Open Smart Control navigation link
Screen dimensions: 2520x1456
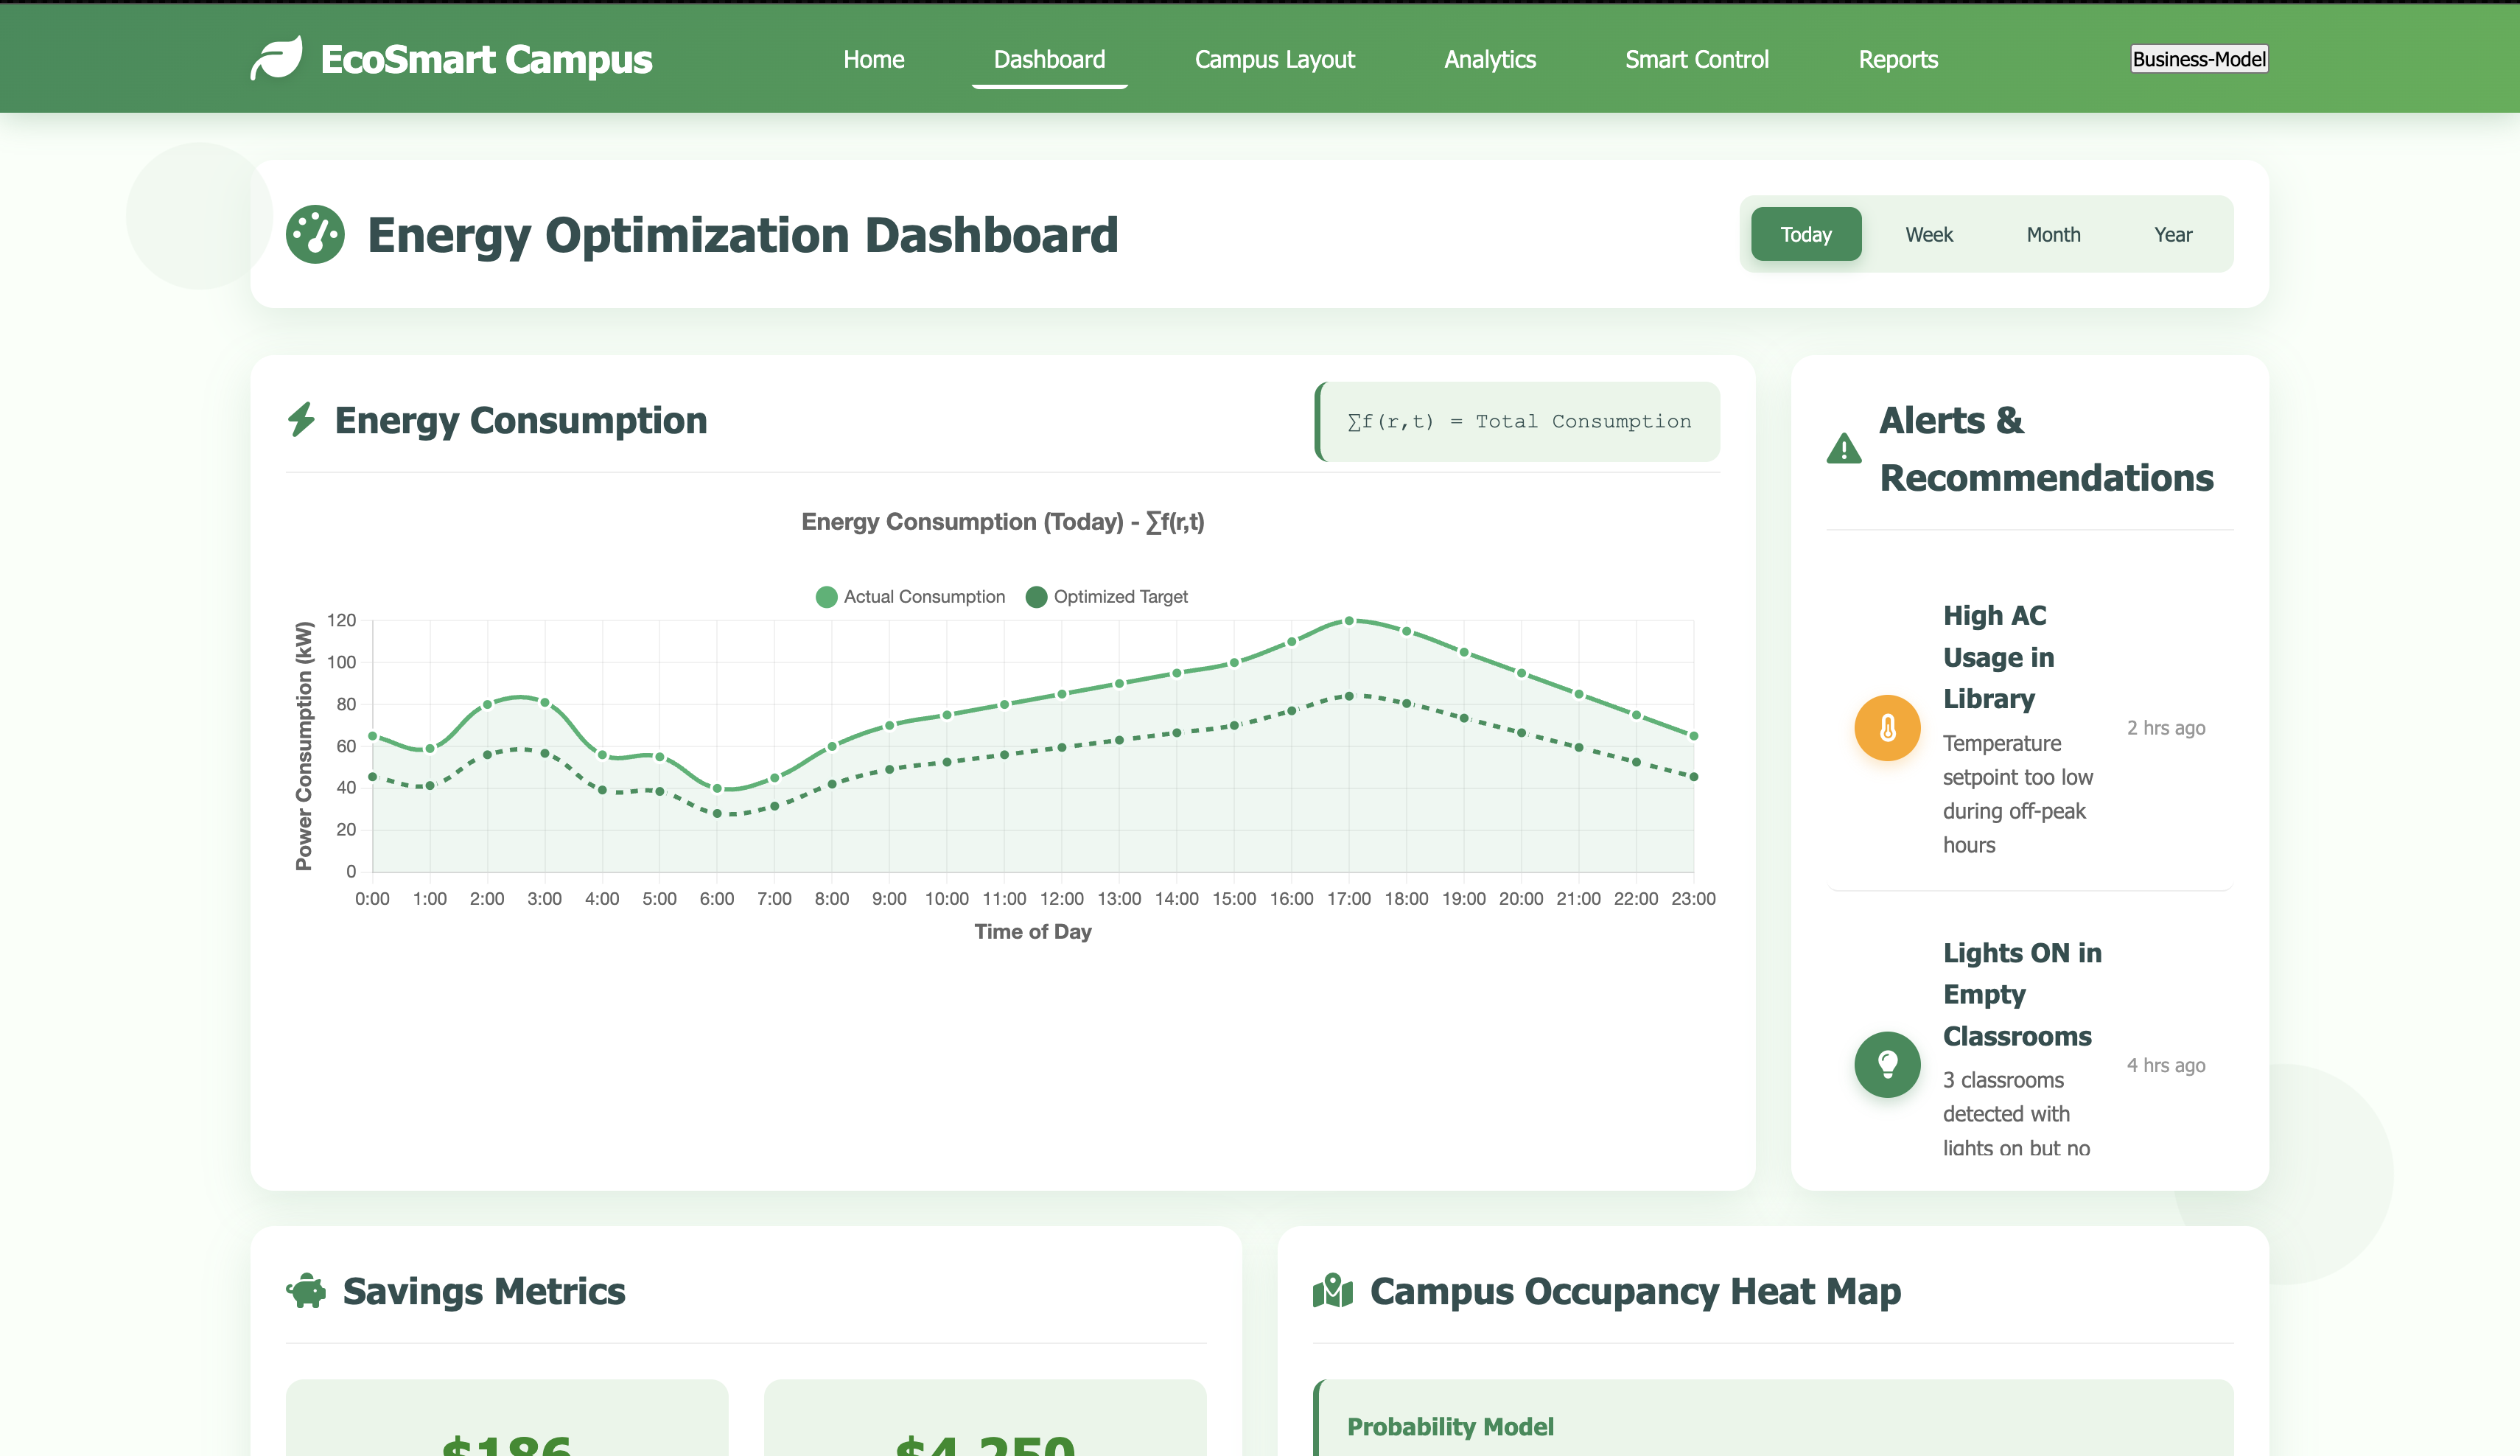click(1696, 59)
